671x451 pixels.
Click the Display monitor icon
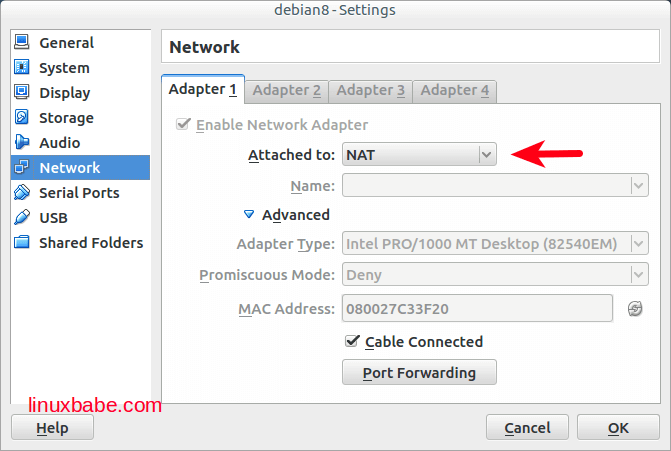coord(22,93)
